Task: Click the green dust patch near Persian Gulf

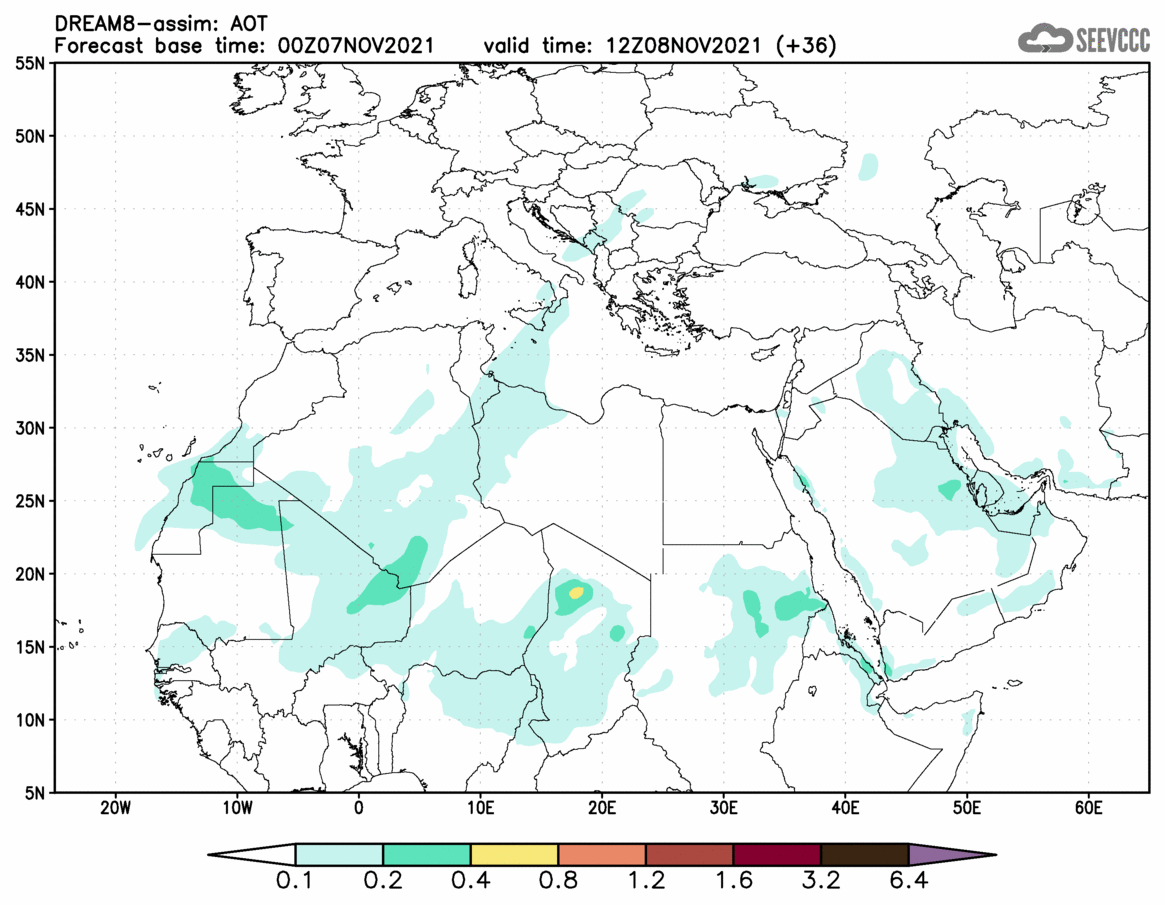Action: tap(950, 490)
